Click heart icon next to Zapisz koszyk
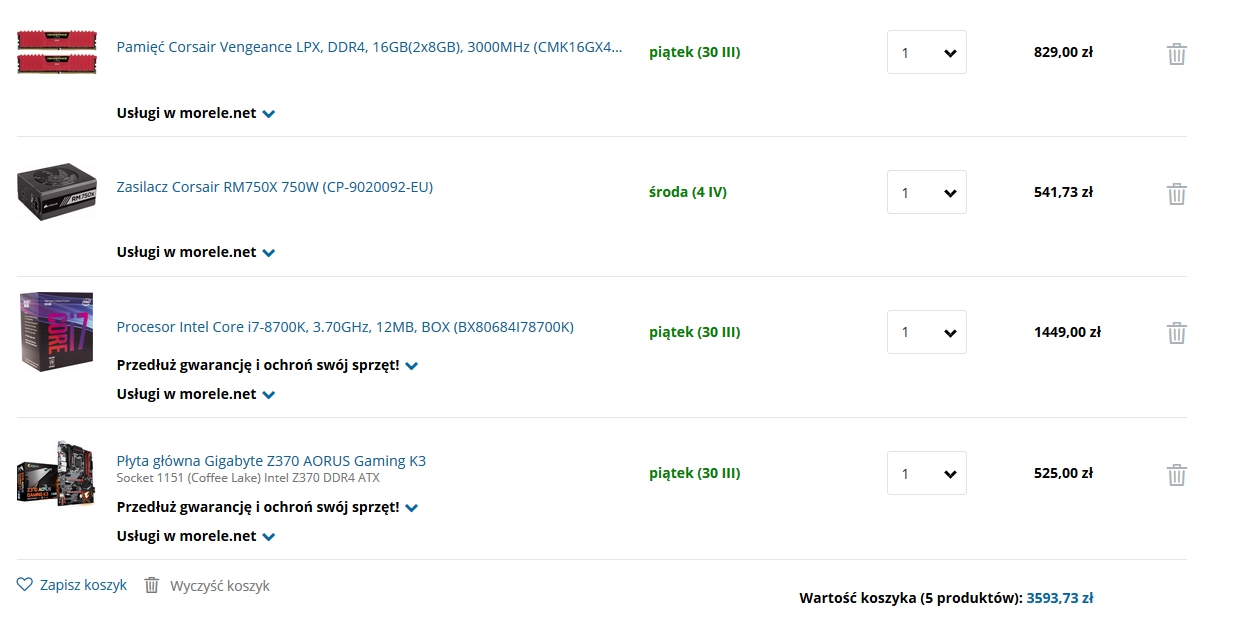 click(25, 585)
